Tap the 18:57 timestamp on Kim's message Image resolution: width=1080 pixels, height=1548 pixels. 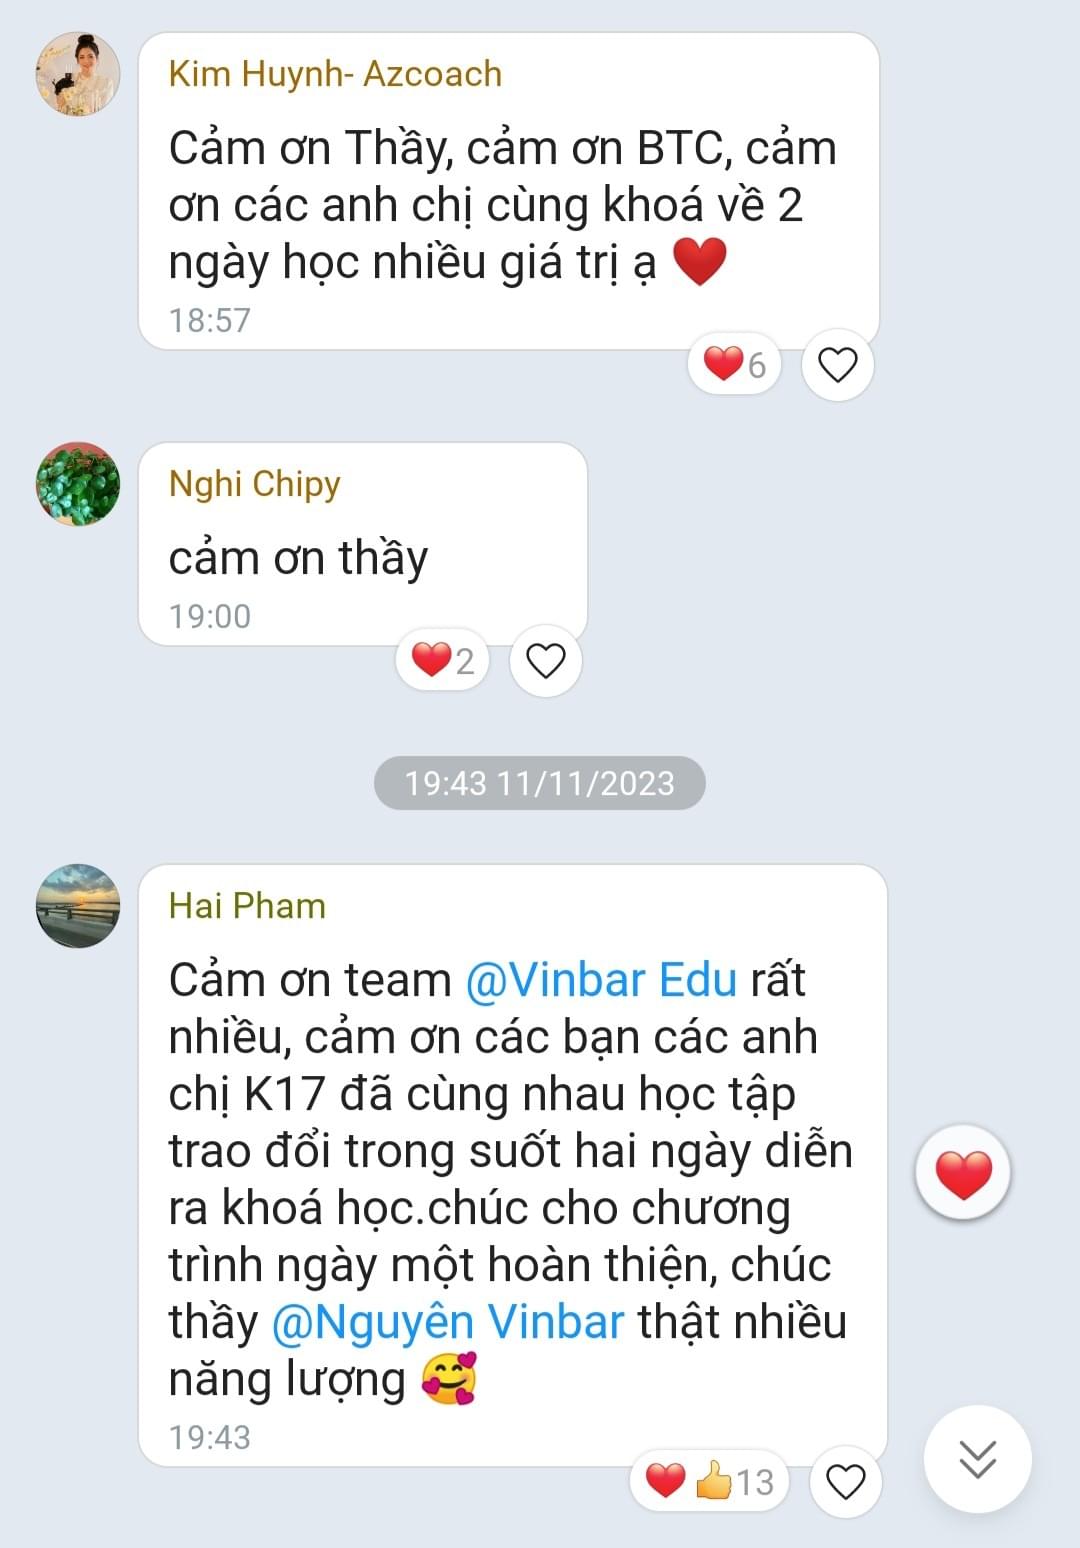click(210, 320)
